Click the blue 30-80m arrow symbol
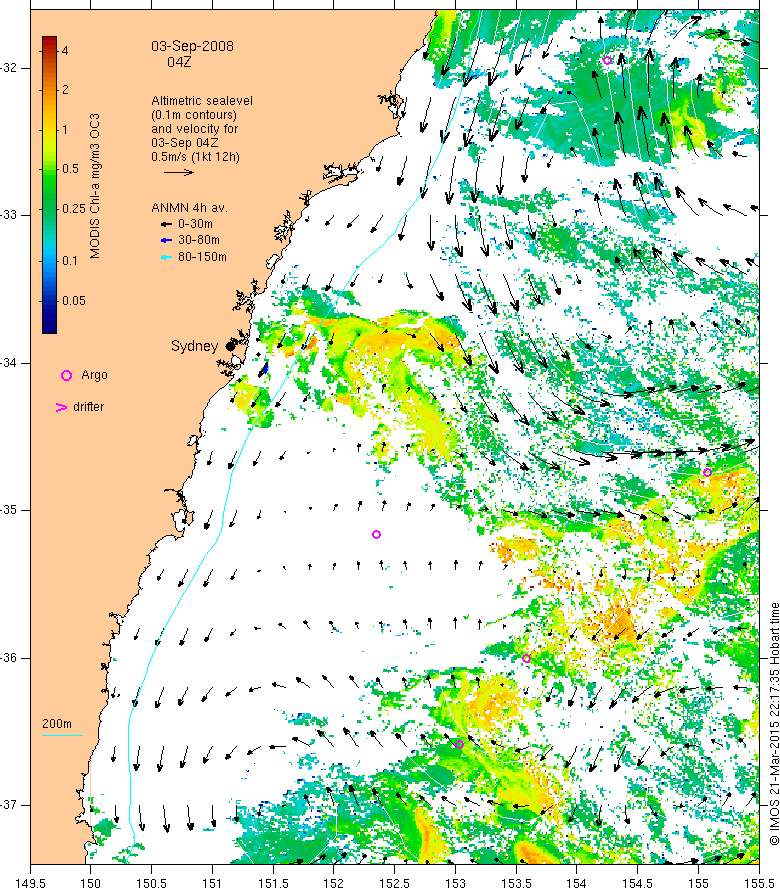Screen dimensions: 780x890 point(166,241)
